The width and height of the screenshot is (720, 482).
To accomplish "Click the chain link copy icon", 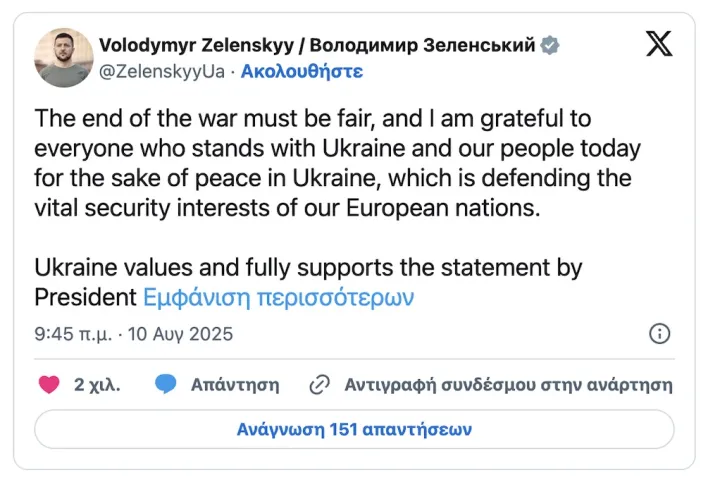I will (x=320, y=385).
